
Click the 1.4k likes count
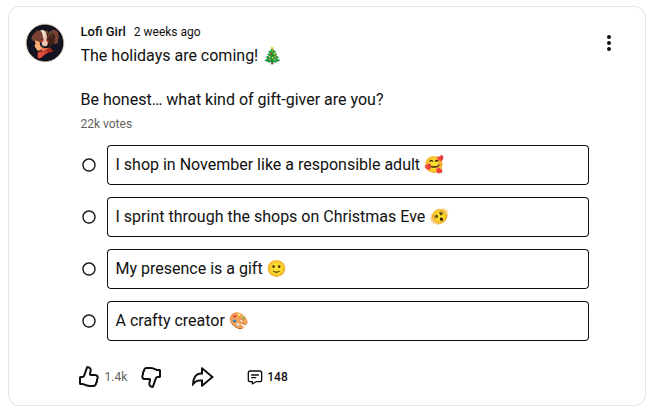click(x=116, y=377)
